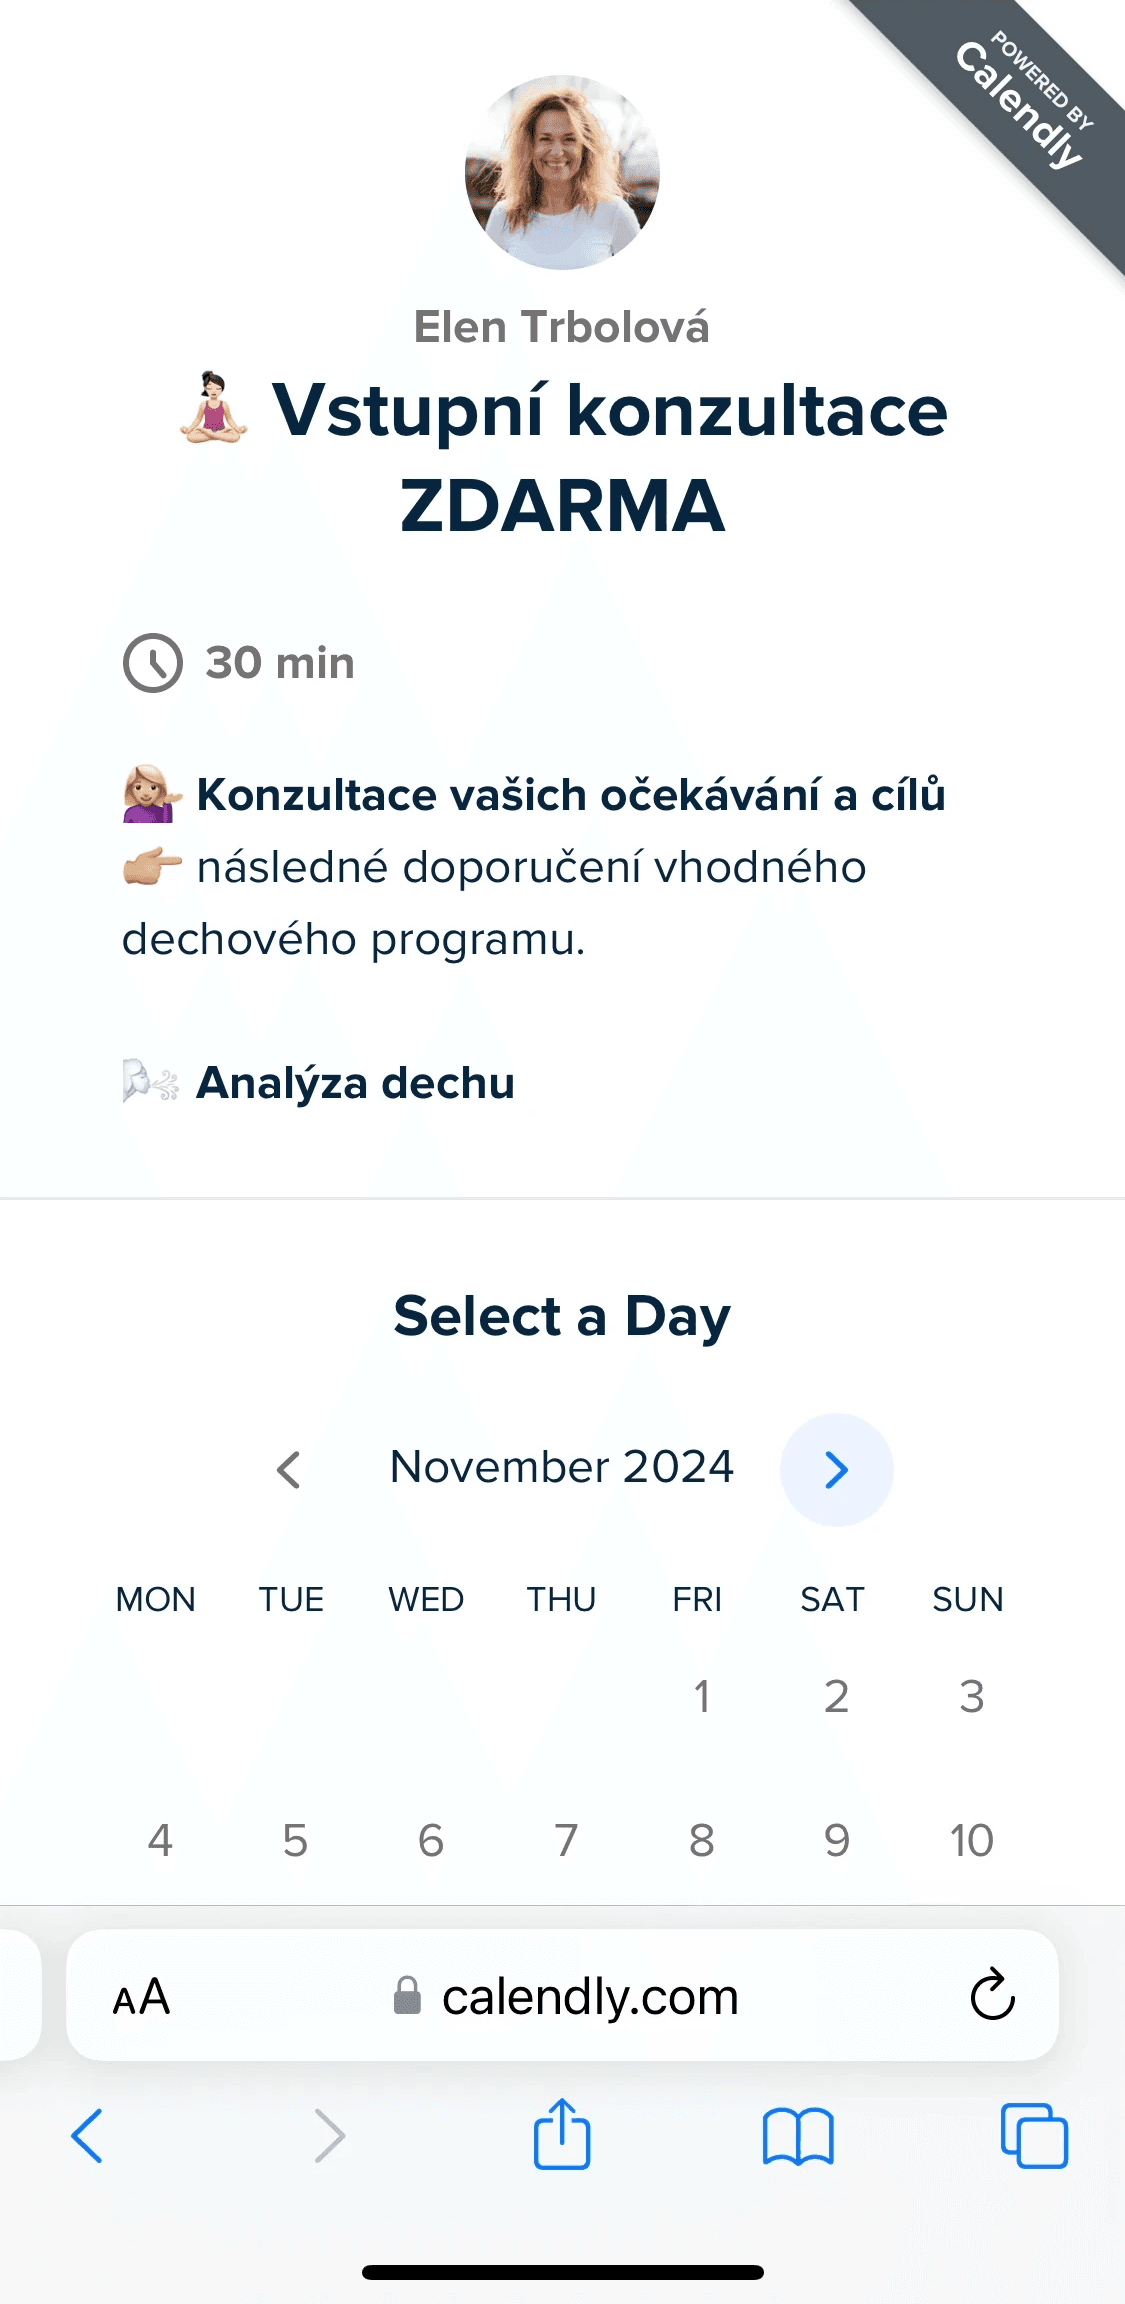Open the Safari tabs overview icon
The width and height of the screenshot is (1125, 2304).
[x=1034, y=2136]
